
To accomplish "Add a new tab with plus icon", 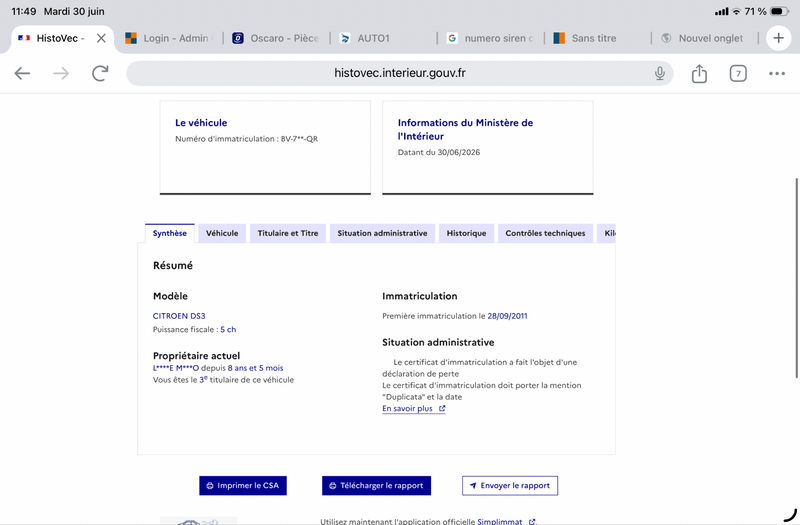I will [x=778, y=38].
